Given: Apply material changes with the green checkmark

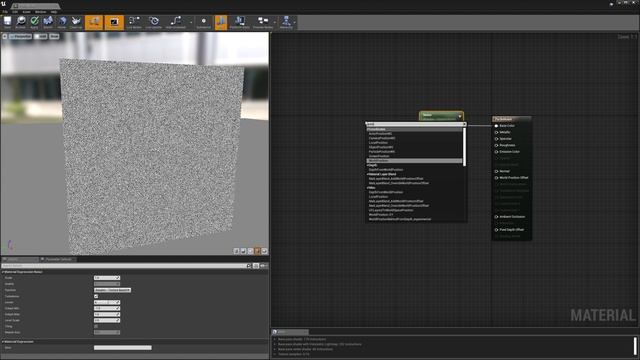Looking at the screenshot, I should (34, 22).
